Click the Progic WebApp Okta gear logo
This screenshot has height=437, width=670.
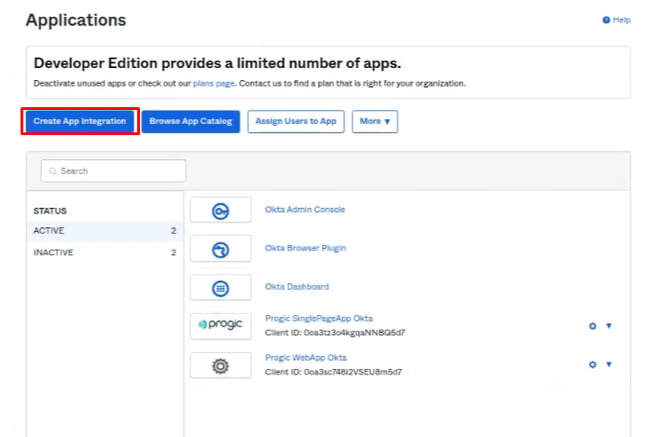click(220, 366)
